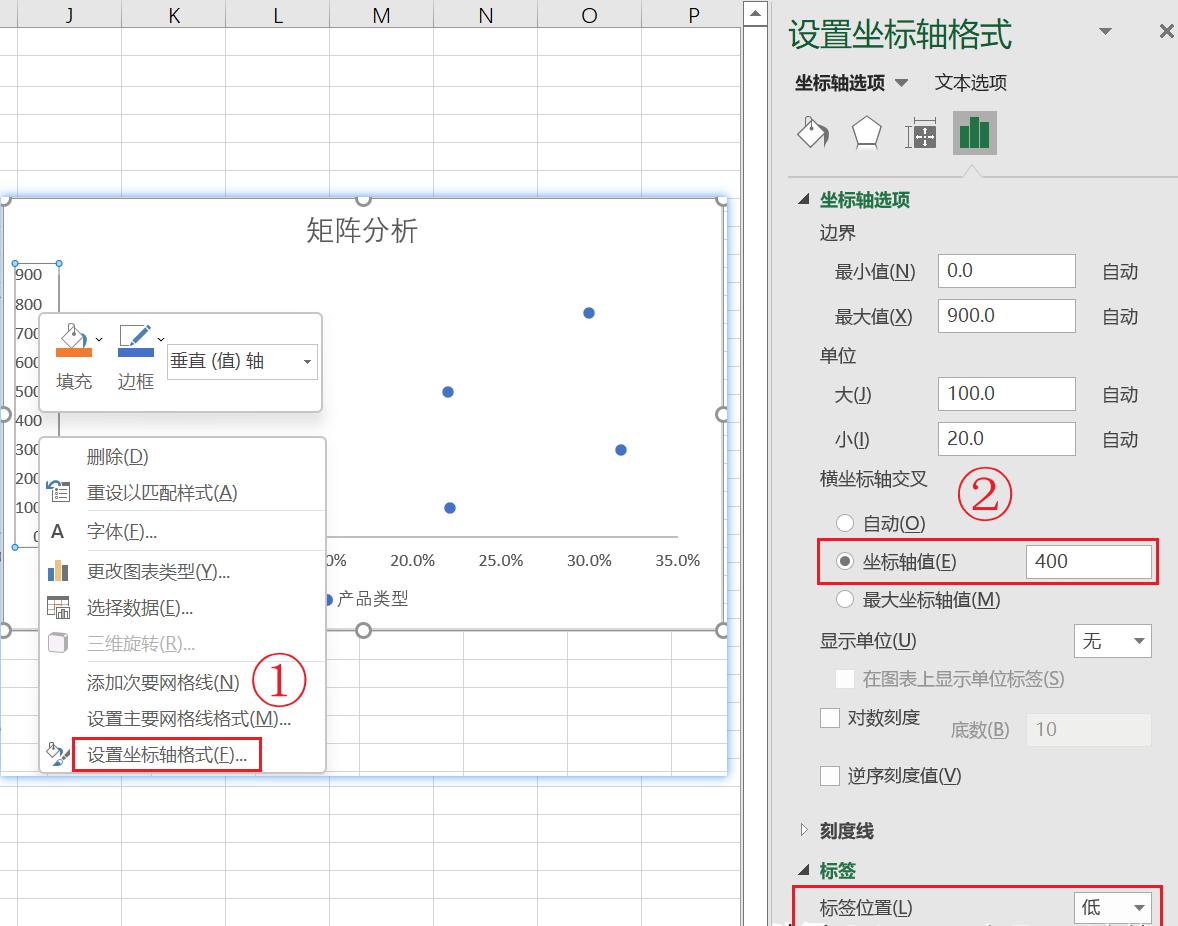Collapse the 标签 section

pos(804,870)
